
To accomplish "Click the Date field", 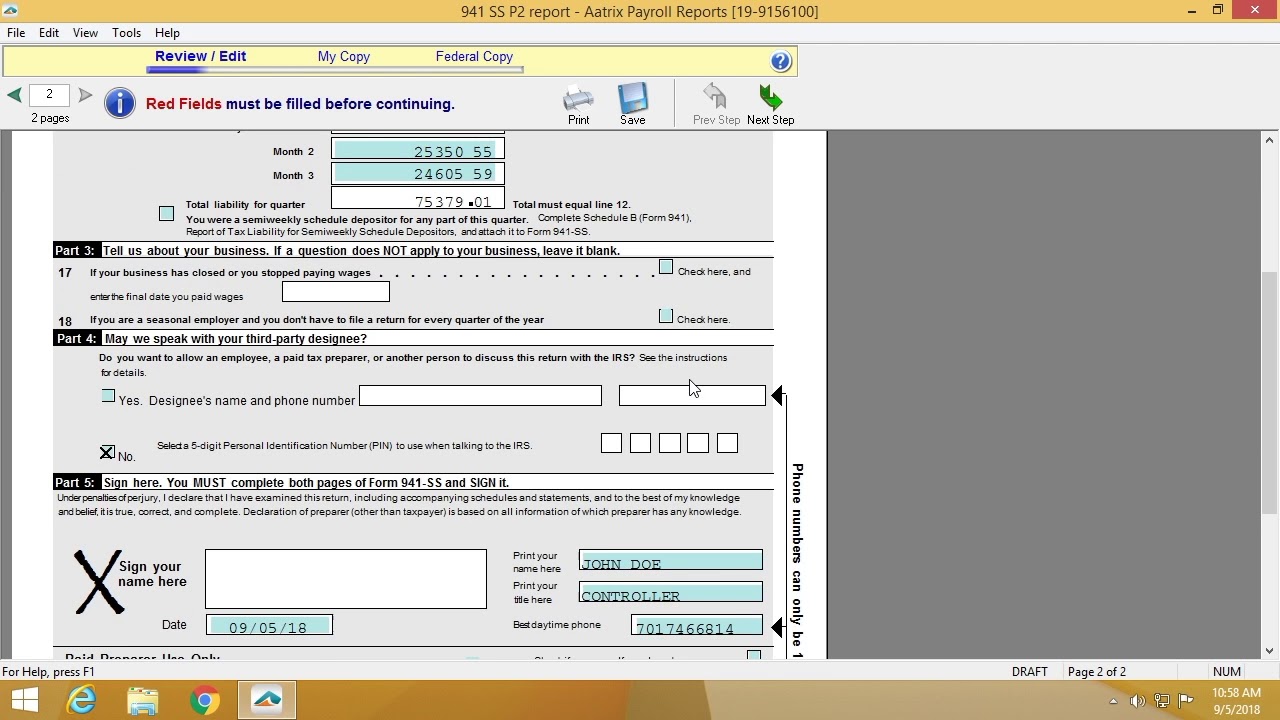I will coord(269,625).
